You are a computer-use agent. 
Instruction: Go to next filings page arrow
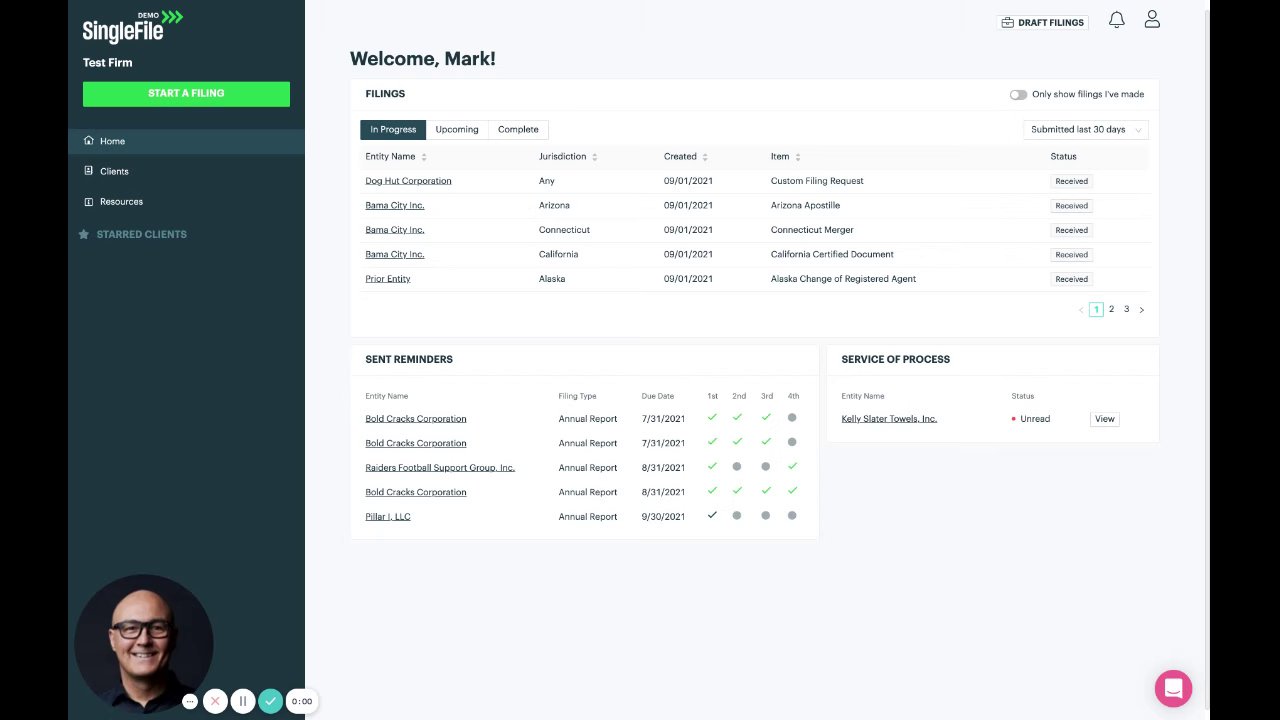pyautogui.click(x=1142, y=310)
